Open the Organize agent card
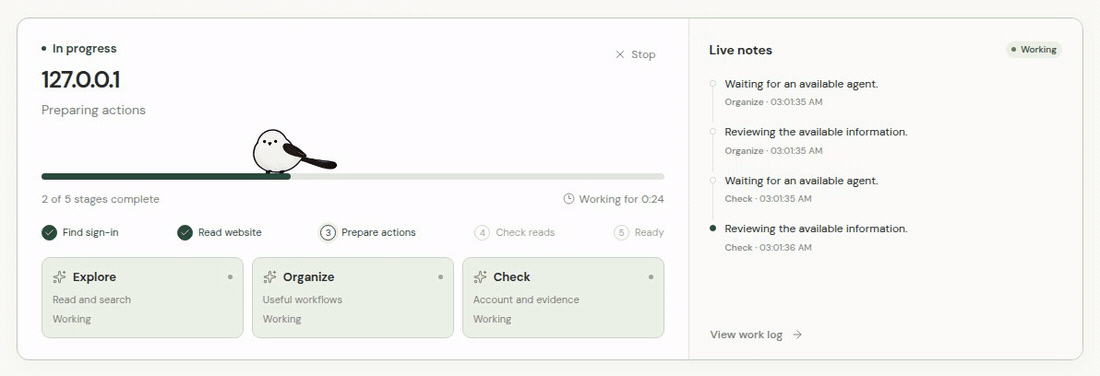This screenshot has width=1100, height=376. tap(353, 297)
